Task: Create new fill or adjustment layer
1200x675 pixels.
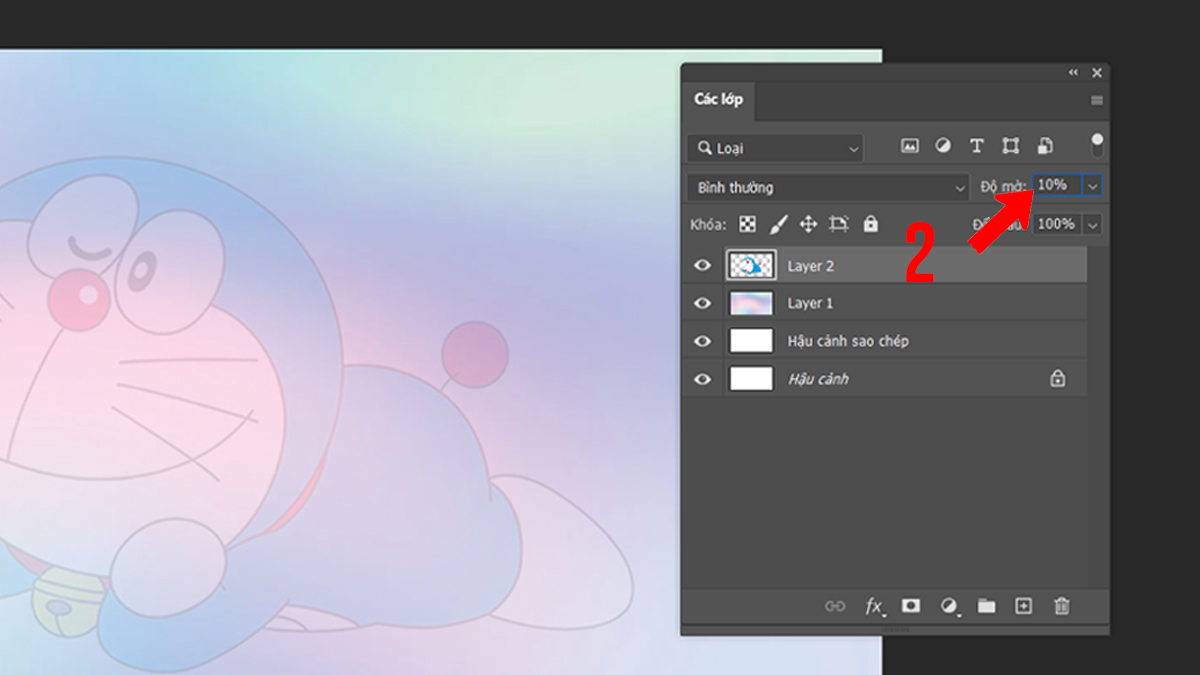Action: coord(949,606)
